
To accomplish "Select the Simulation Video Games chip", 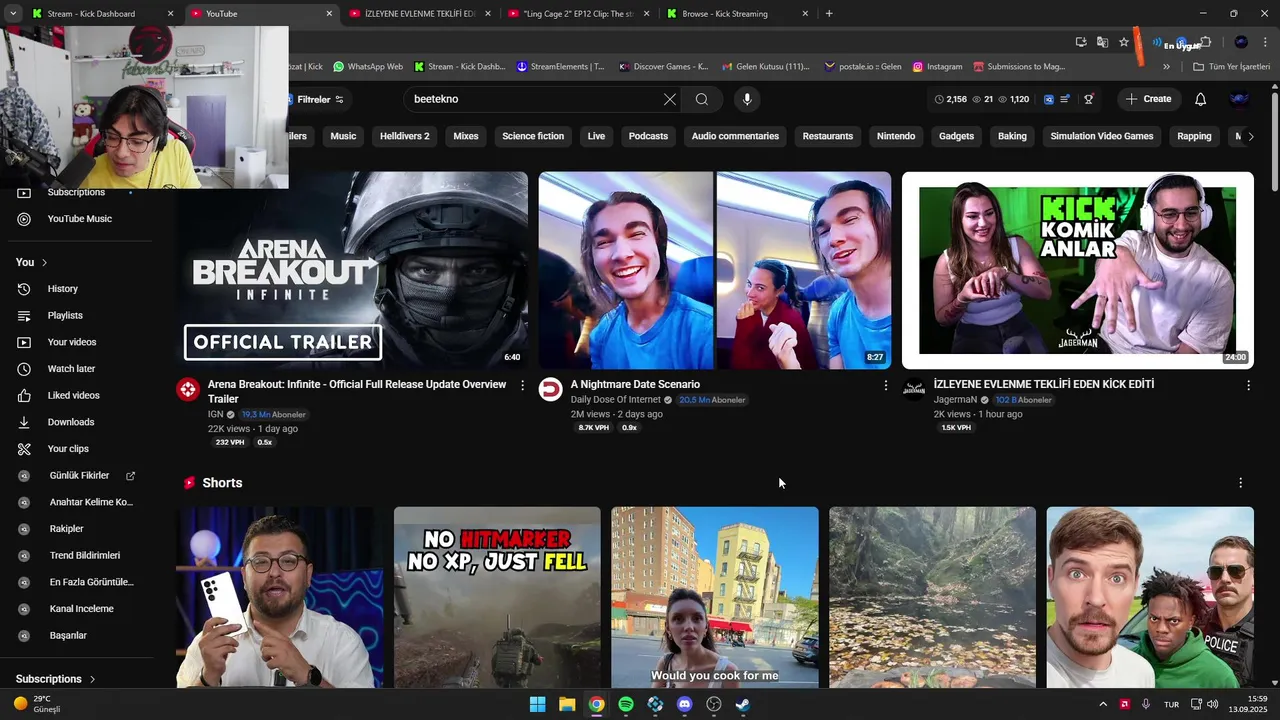I will (1102, 136).
